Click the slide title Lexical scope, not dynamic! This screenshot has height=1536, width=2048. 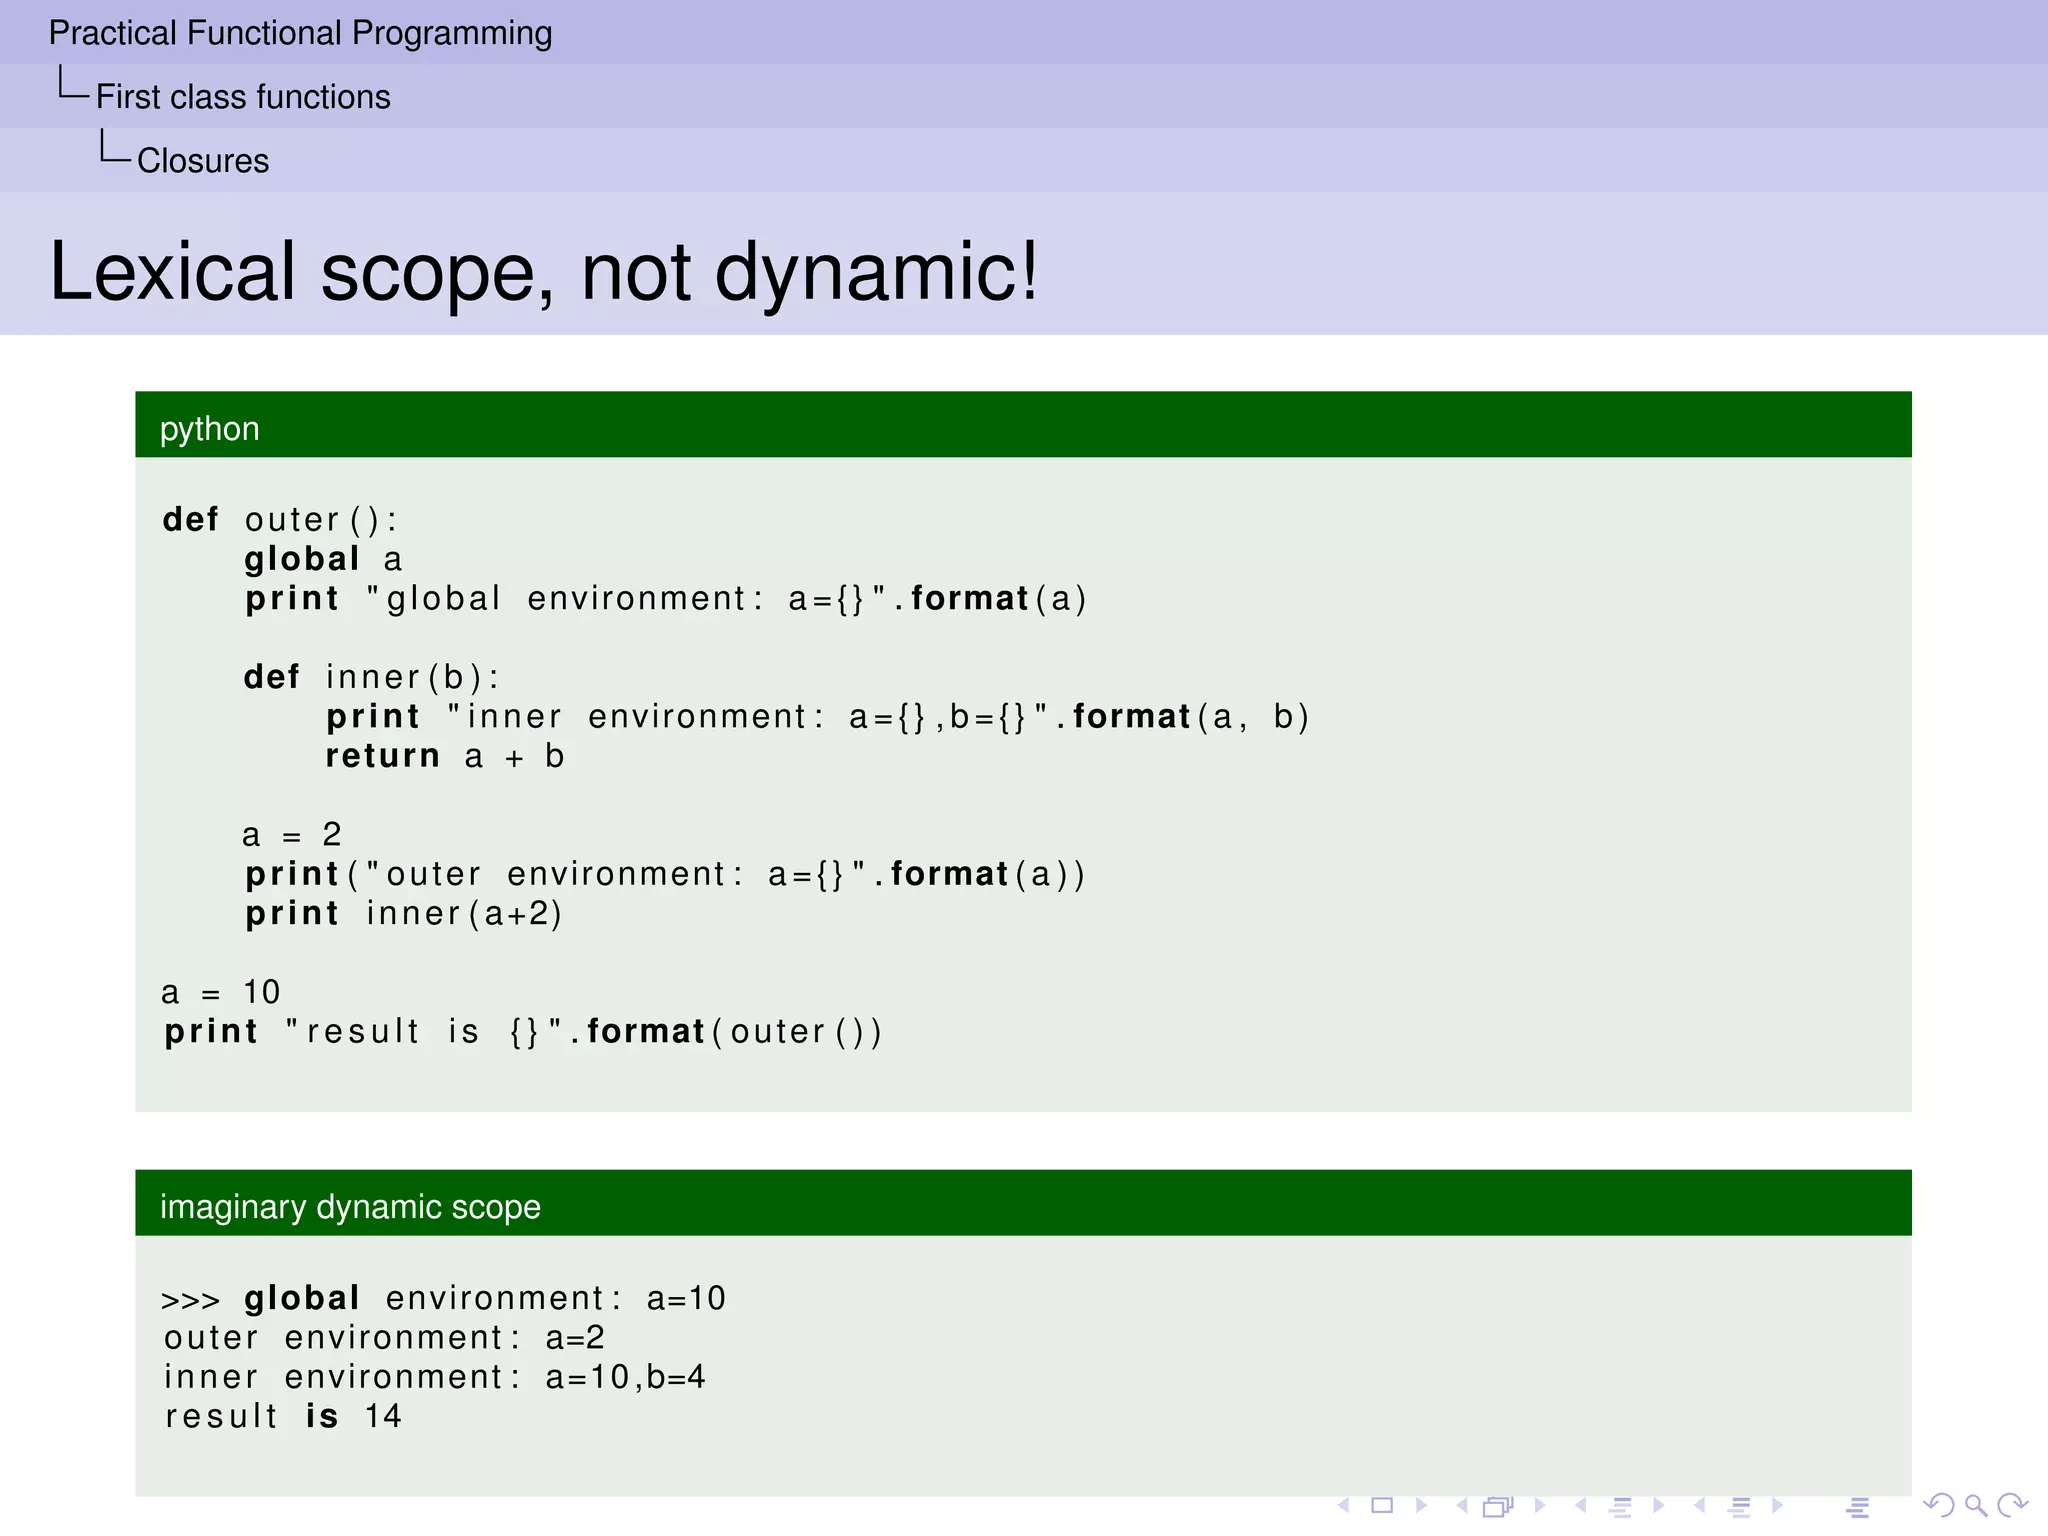(544, 271)
